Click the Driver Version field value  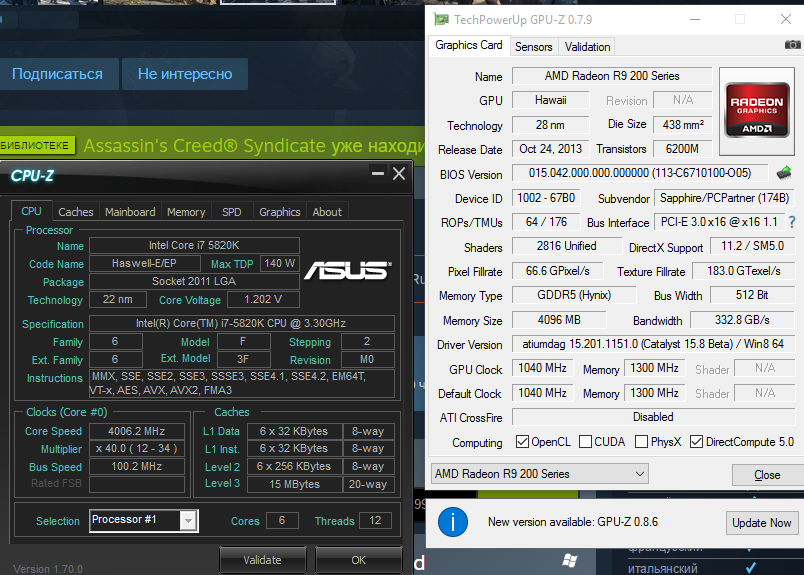653,344
